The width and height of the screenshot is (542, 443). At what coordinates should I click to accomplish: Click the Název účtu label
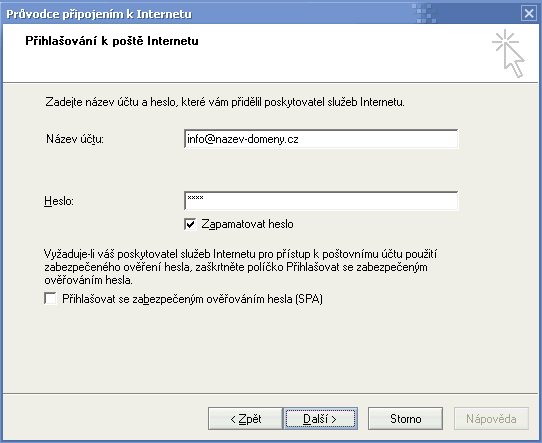pos(75,139)
